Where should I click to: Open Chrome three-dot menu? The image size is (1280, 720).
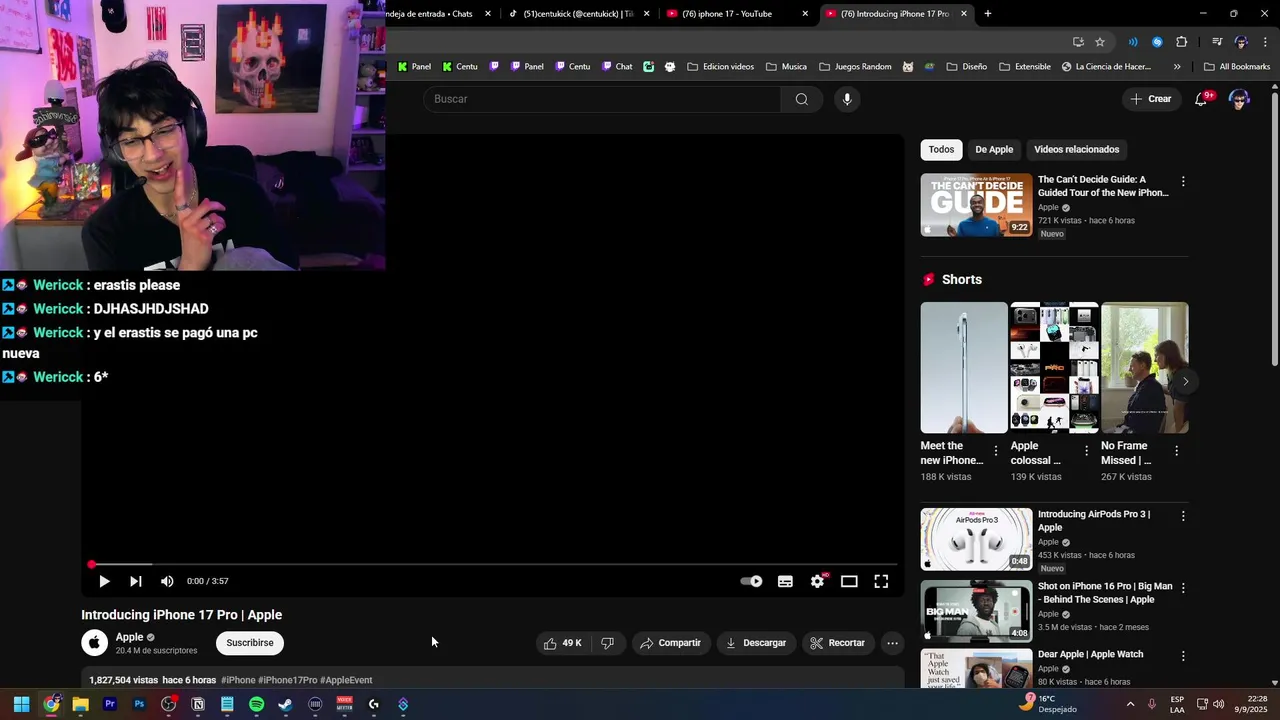(x=1265, y=42)
